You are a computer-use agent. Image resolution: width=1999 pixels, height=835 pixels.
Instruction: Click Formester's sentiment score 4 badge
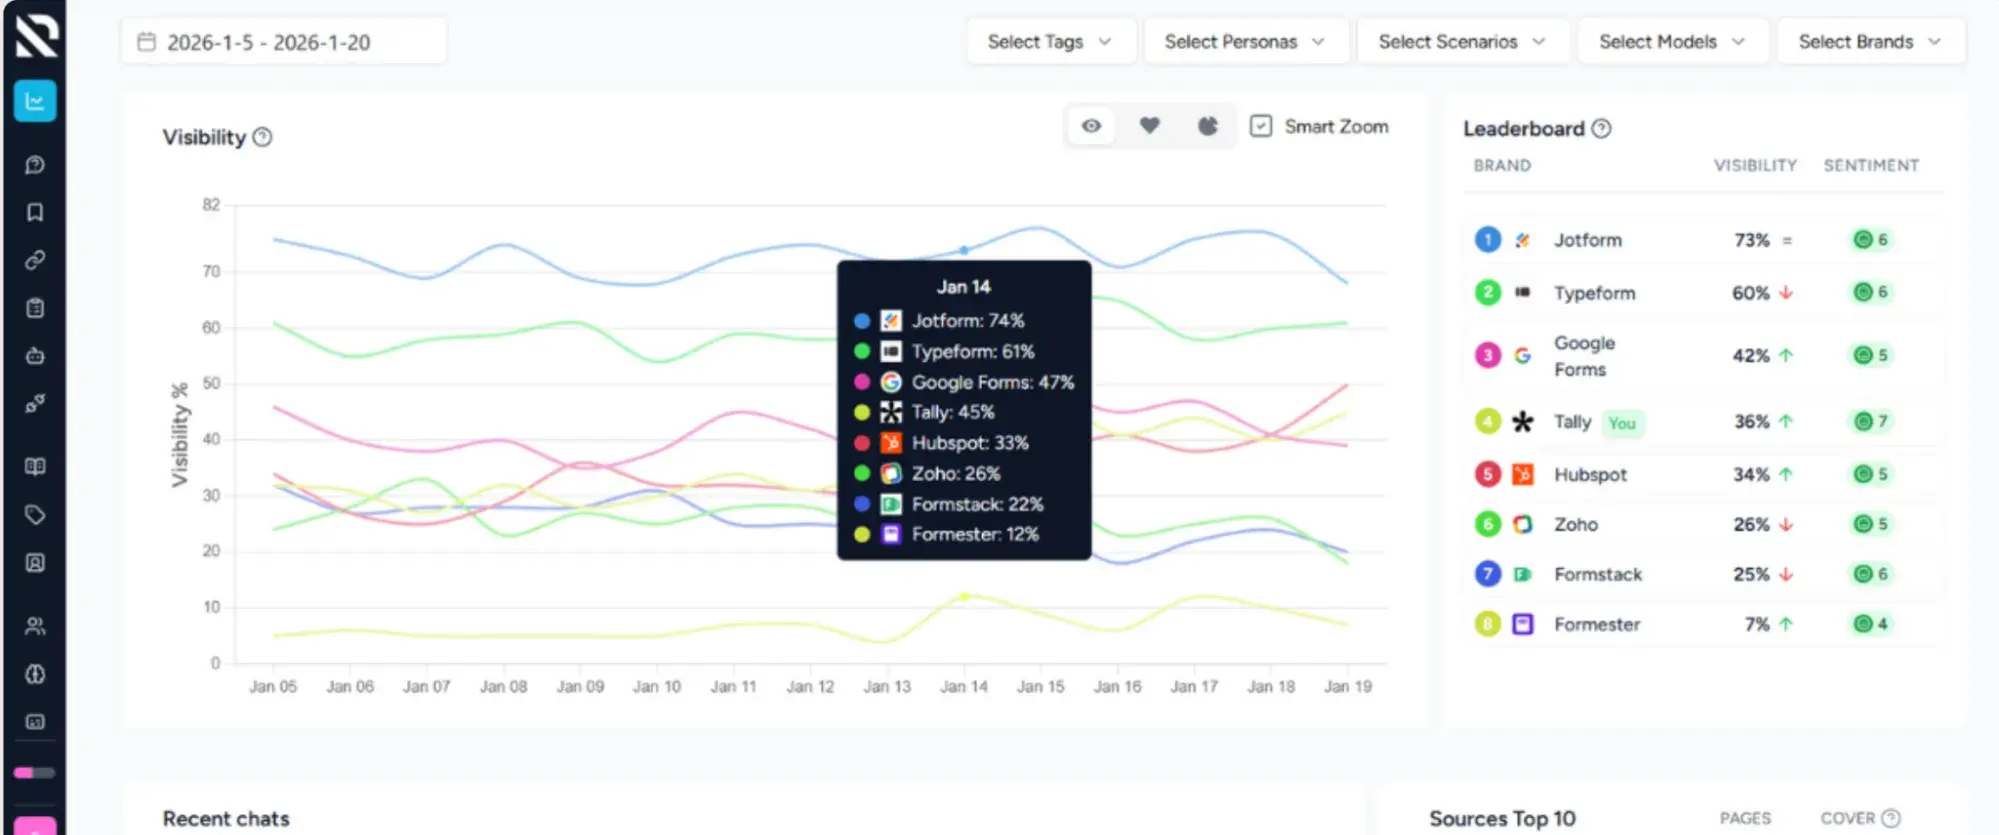click(1871, 624)
